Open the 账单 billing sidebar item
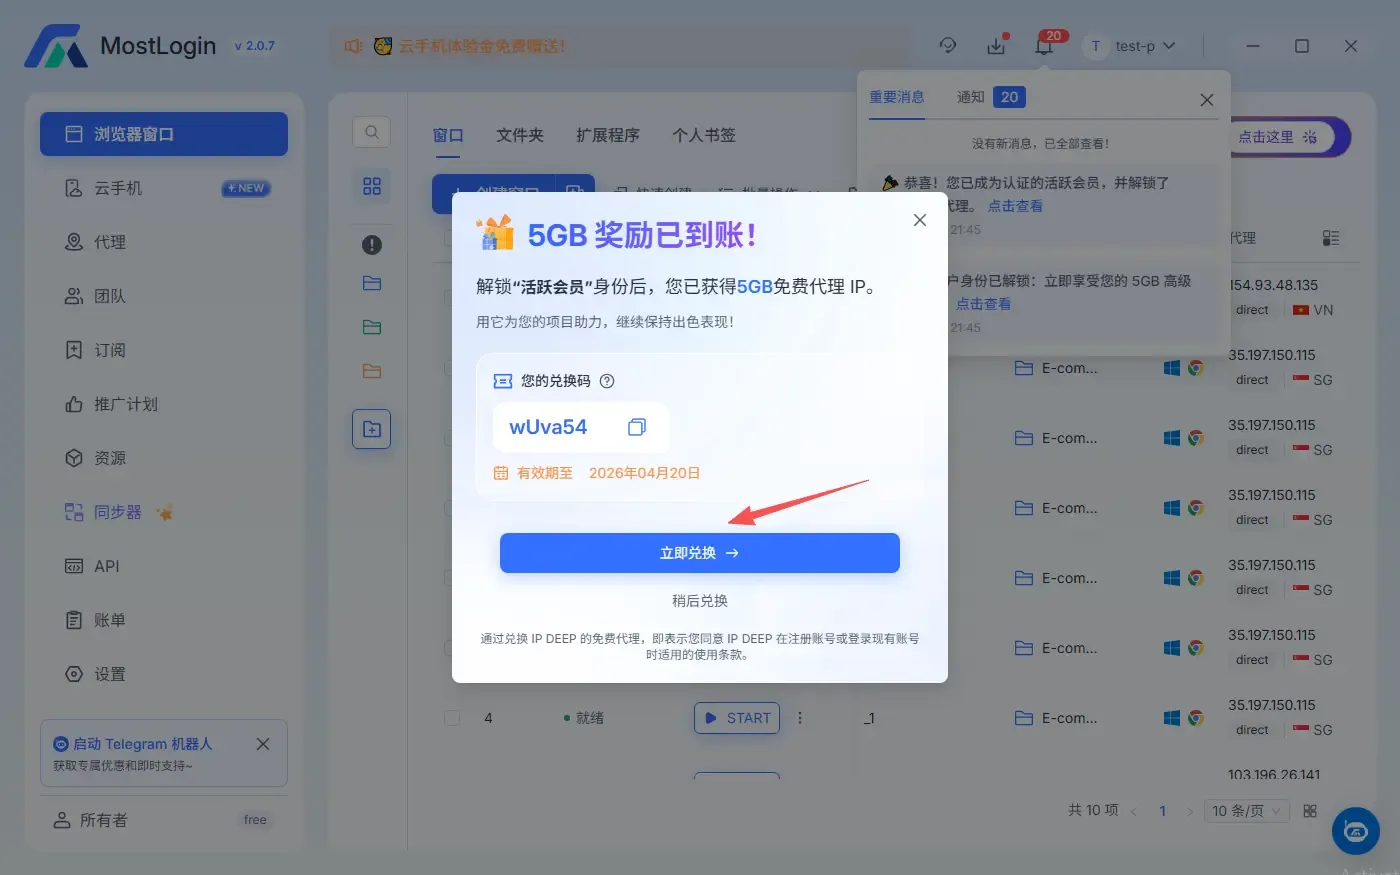 coord(164,620)
